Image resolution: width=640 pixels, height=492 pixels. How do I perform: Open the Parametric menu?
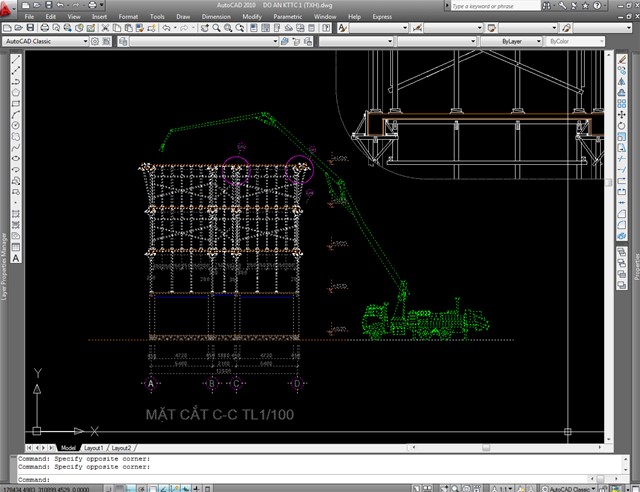(288, 17)
